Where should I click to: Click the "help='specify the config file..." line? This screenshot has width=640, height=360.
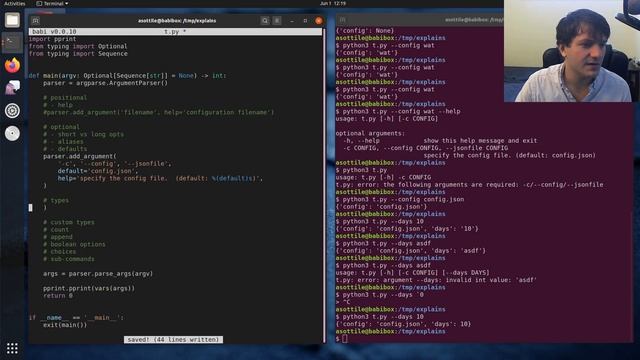tap(160, 178)
